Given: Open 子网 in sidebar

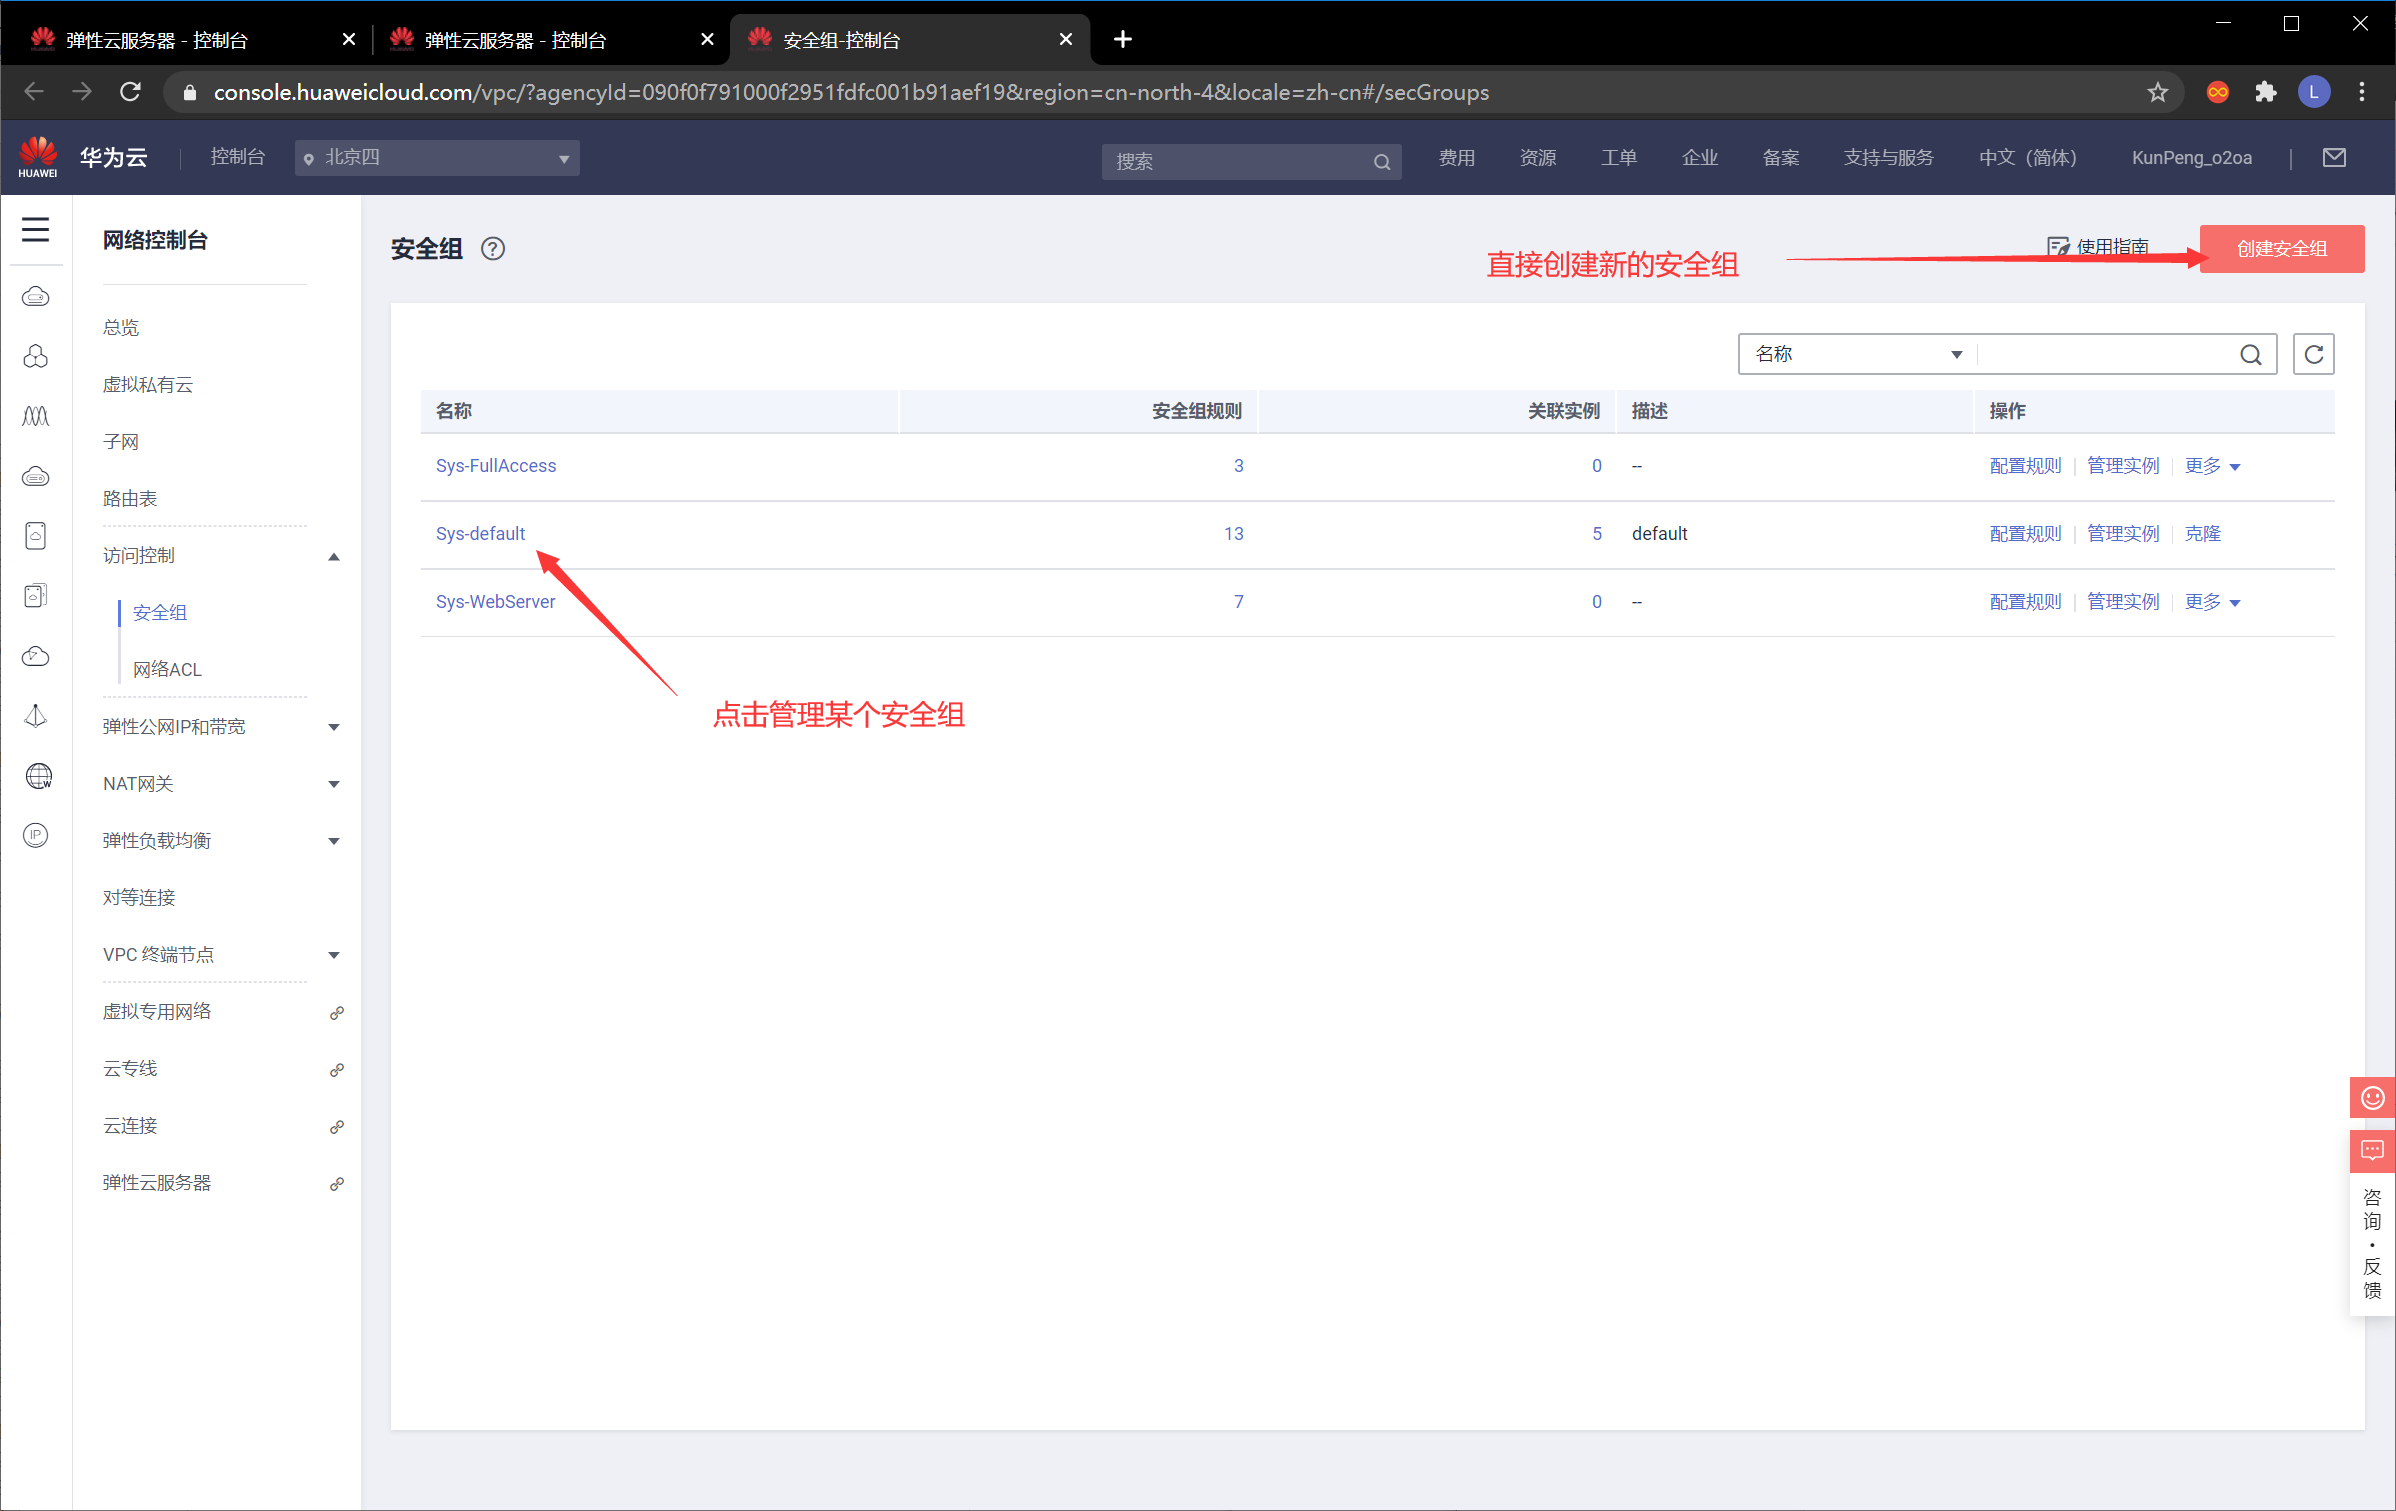Looking at the screenshot, I should click(x=121, y=442).
